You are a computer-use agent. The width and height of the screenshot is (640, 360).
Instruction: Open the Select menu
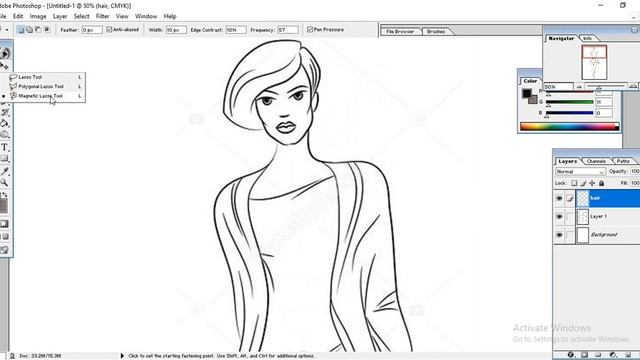coord(81,16)
